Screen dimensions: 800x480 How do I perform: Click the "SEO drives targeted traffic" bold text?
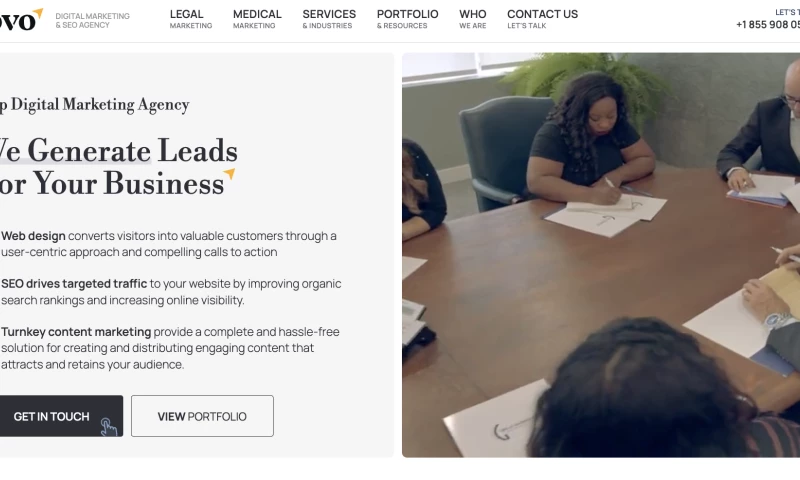tap(74, 284)
